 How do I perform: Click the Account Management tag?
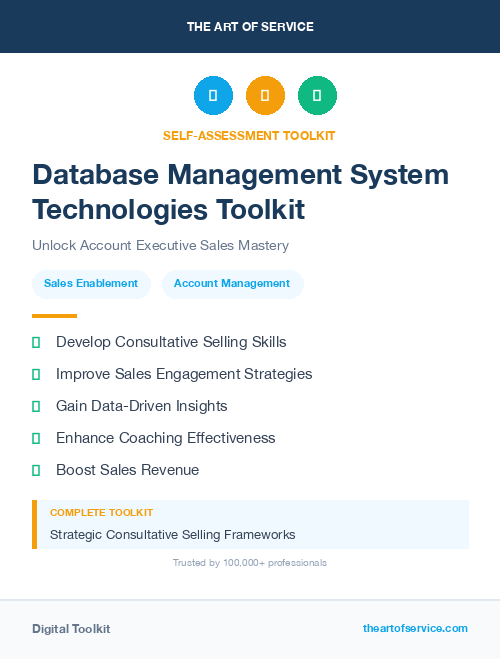[x=232, y=284]
